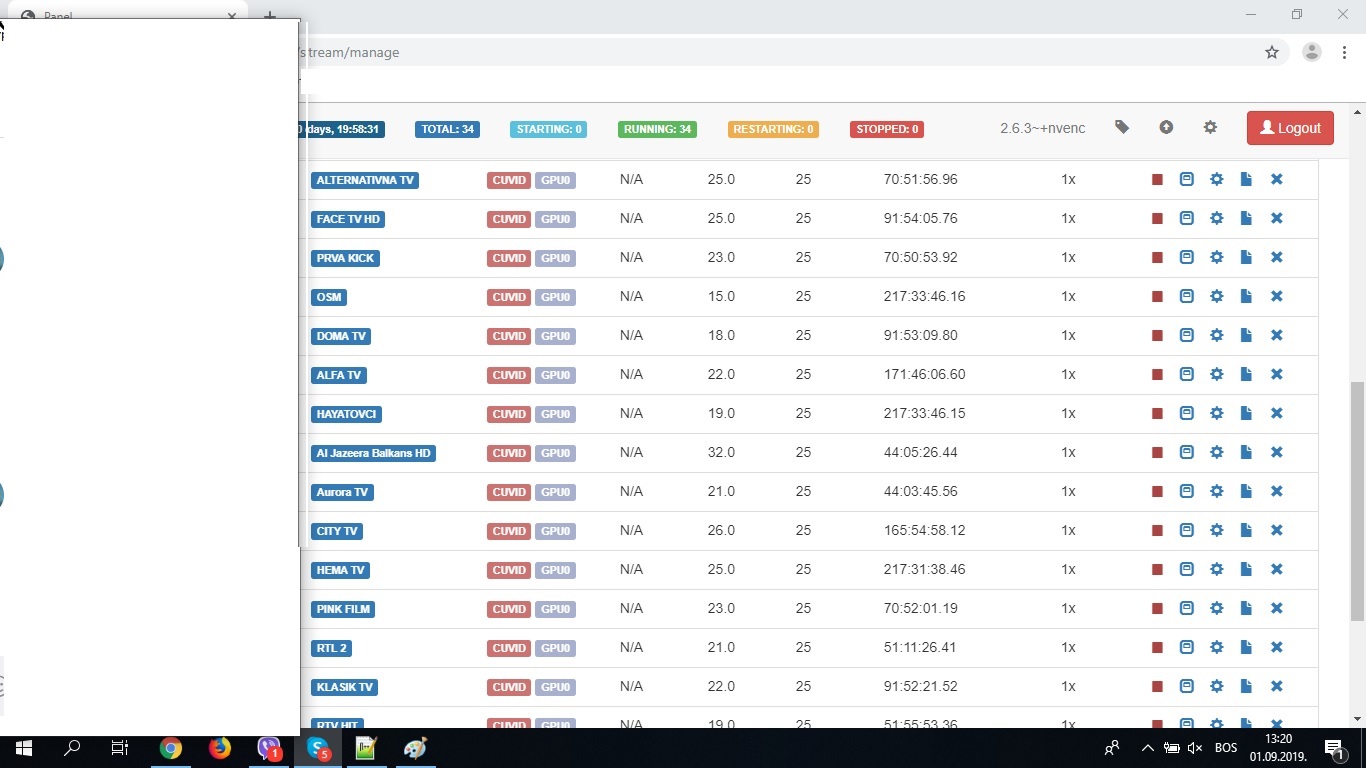The image size is (1366, 768).
Task: Open Skype from the taskbar
Action: point(318,748)
